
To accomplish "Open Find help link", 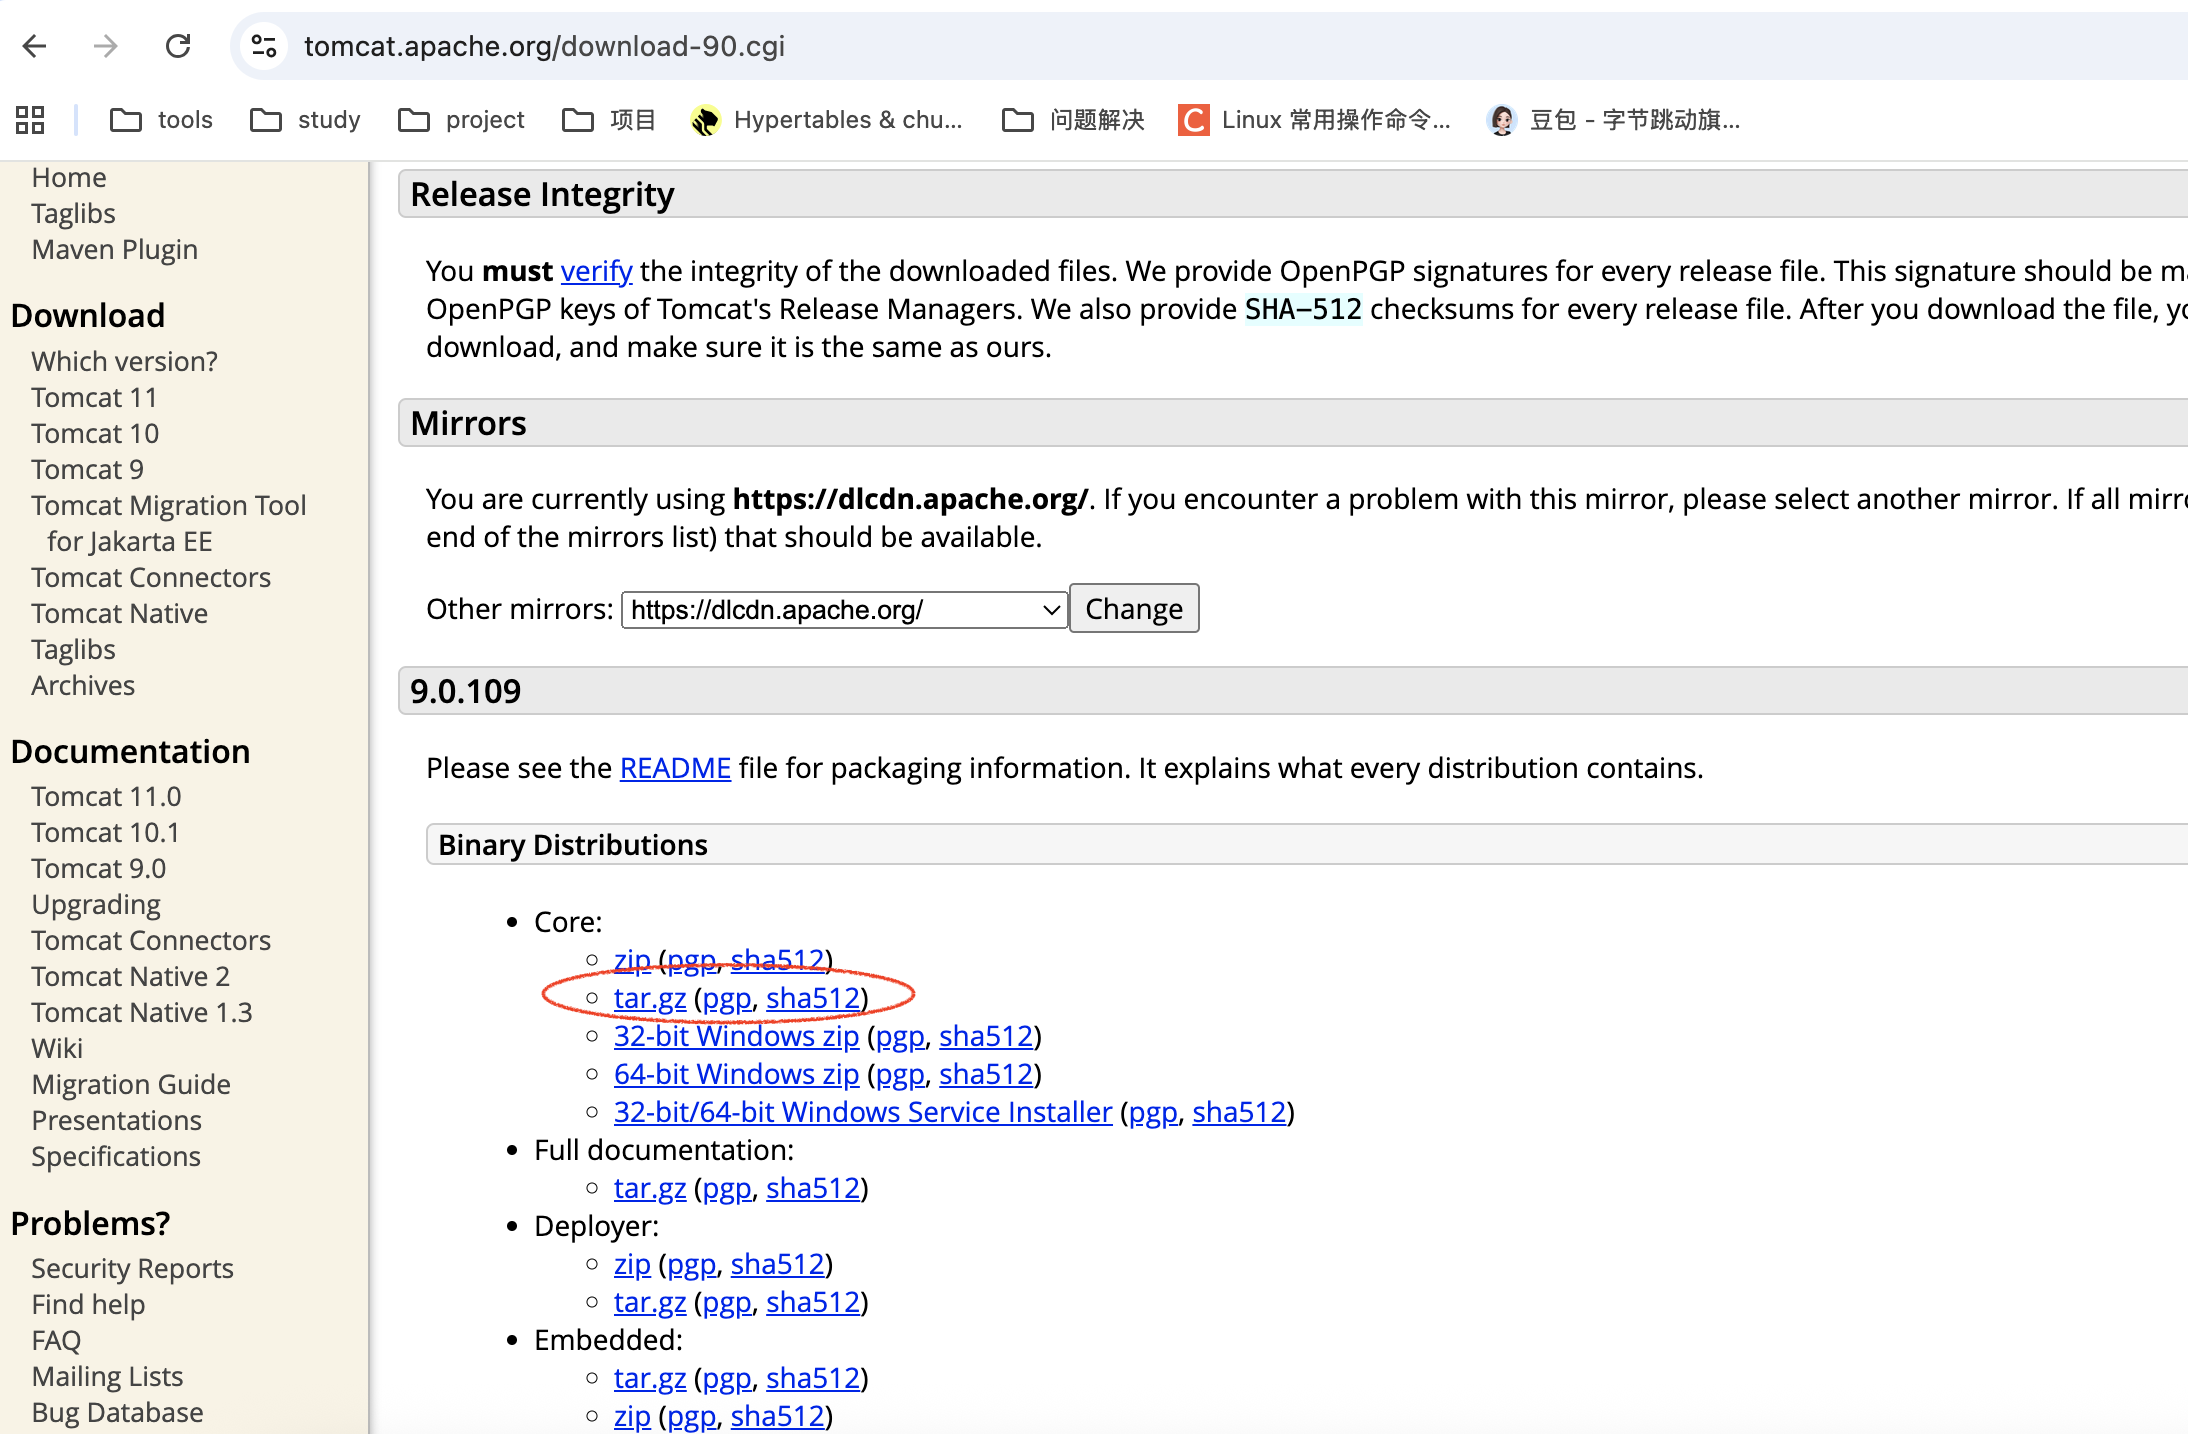I will click(88, 1304).
